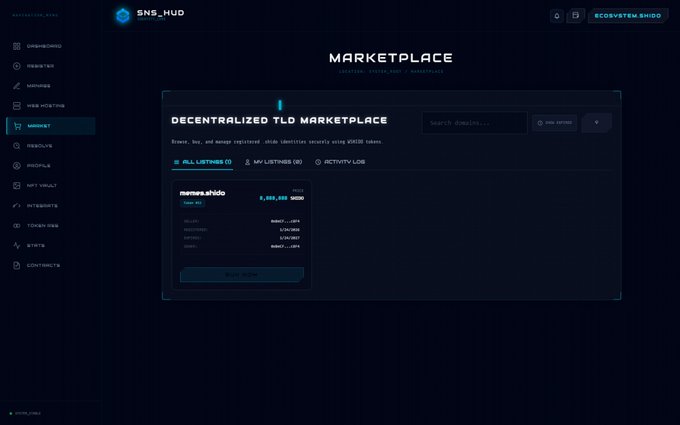Toggle the Show Expired option

pos(554,123)
